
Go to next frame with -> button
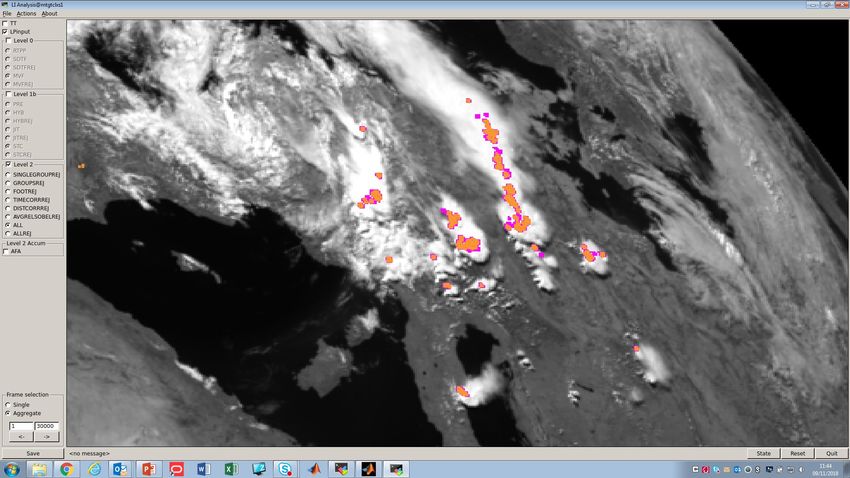pyautogui.click(x=47, y=436)
